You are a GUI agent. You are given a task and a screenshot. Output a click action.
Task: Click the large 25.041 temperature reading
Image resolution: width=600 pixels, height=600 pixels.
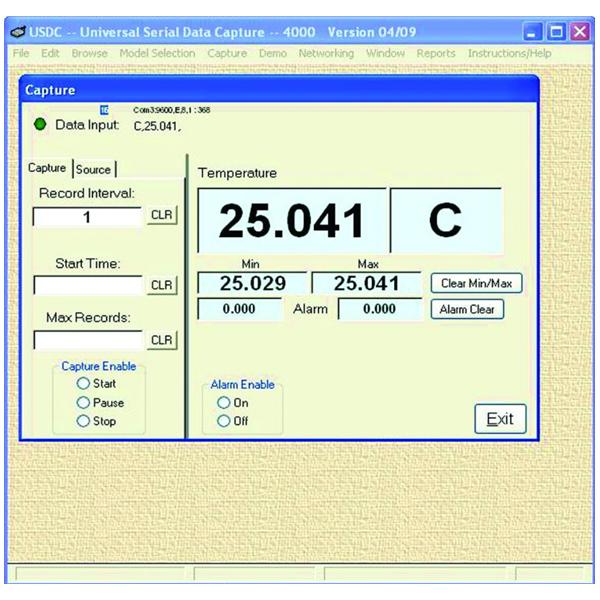point(292,221)
